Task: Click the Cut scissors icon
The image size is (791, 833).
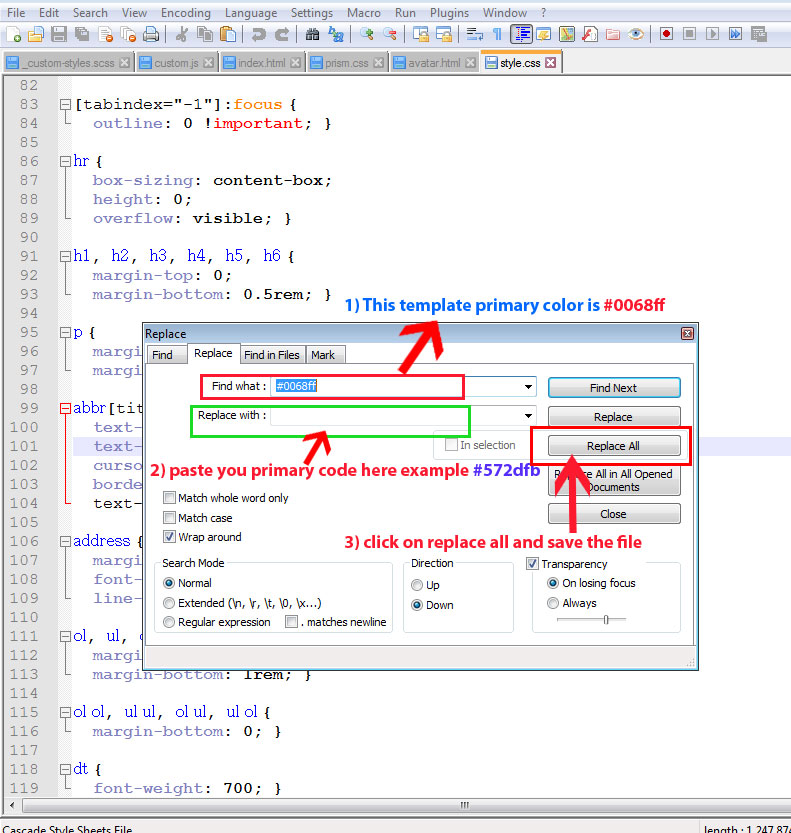Action: 182,34
